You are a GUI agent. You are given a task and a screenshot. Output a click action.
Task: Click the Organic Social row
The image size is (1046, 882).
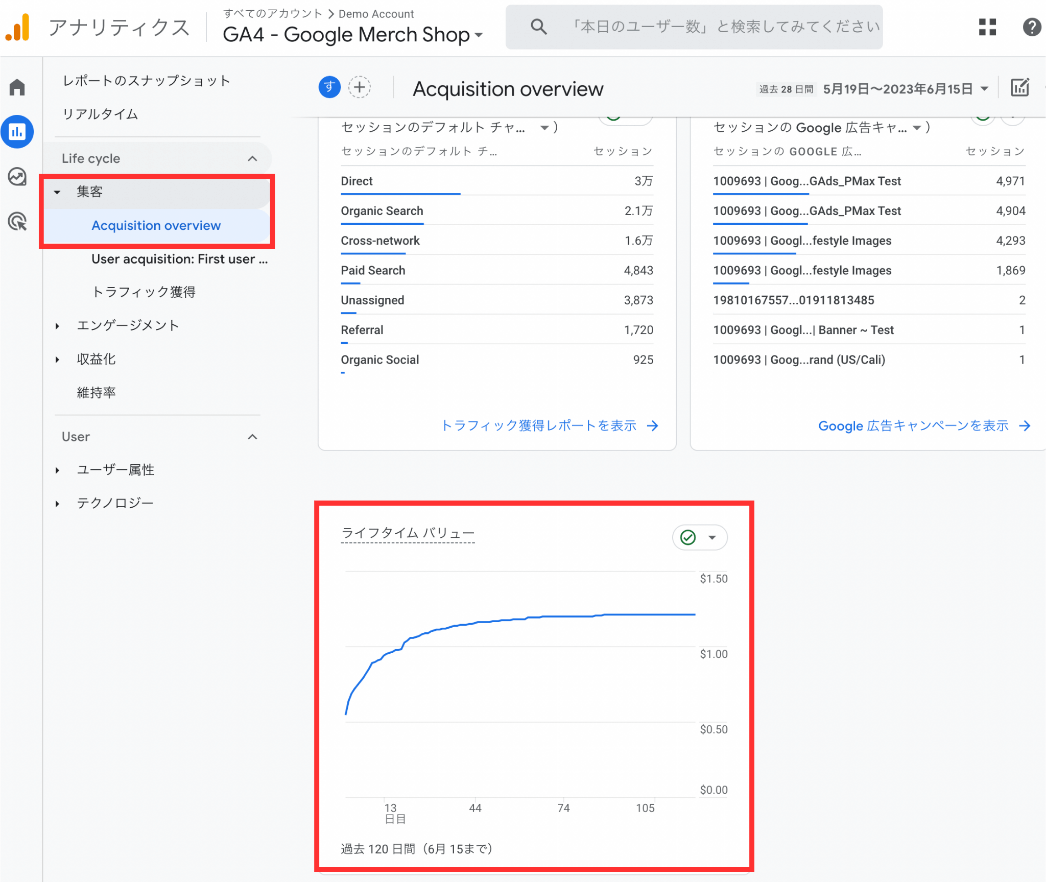point(497,360)
